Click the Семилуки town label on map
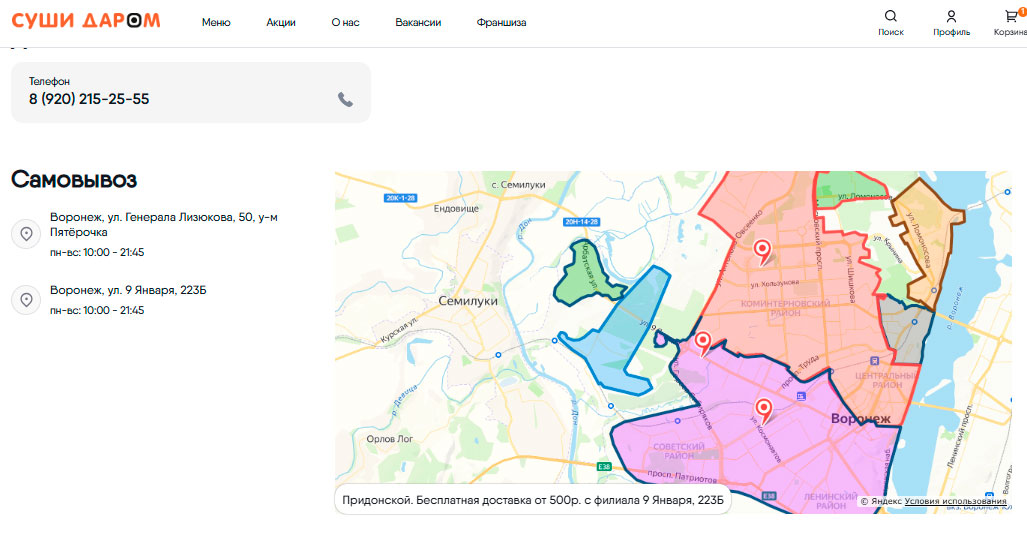This screenshot has height=538, width=1027. pos(468,301)
